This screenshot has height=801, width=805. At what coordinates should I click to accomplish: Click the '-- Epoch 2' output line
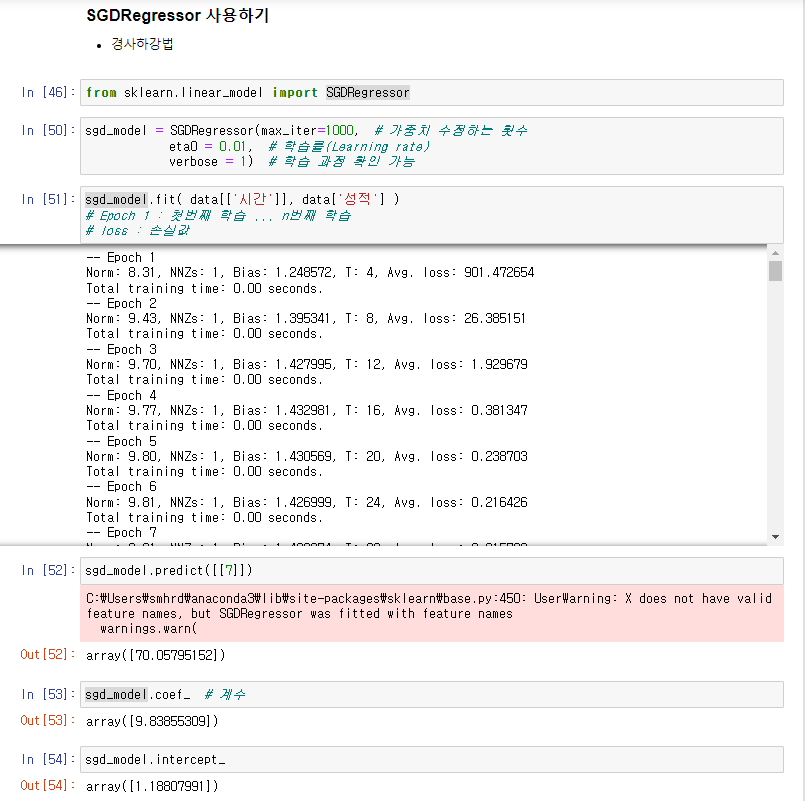pyautogui.click(x=121, y=303)
